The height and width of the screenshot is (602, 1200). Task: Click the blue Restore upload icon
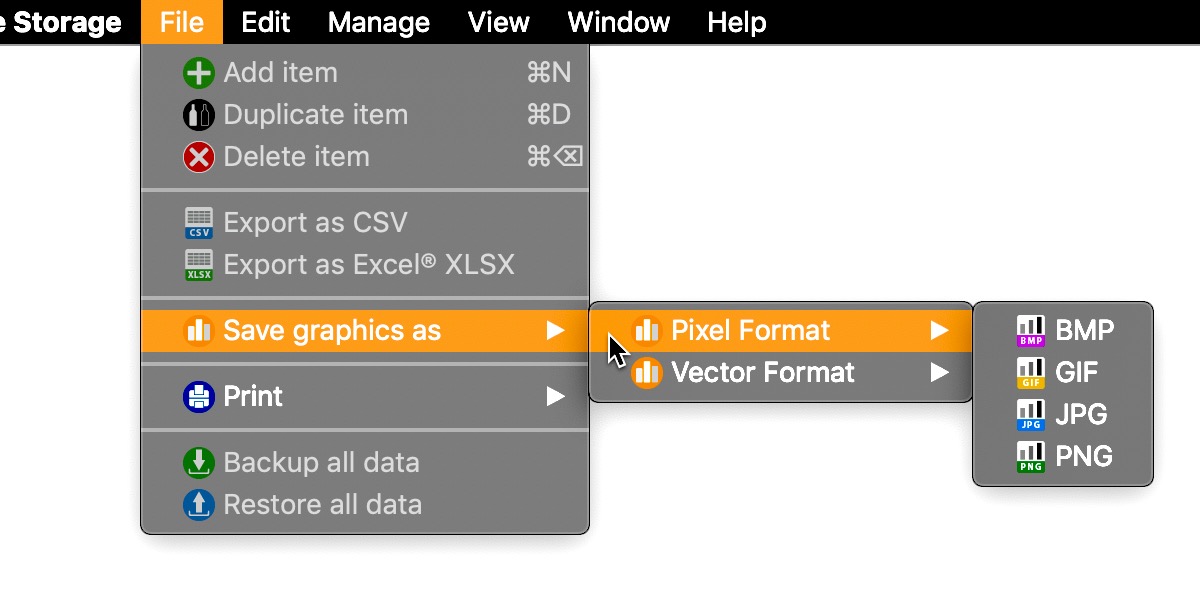point(199,505)
